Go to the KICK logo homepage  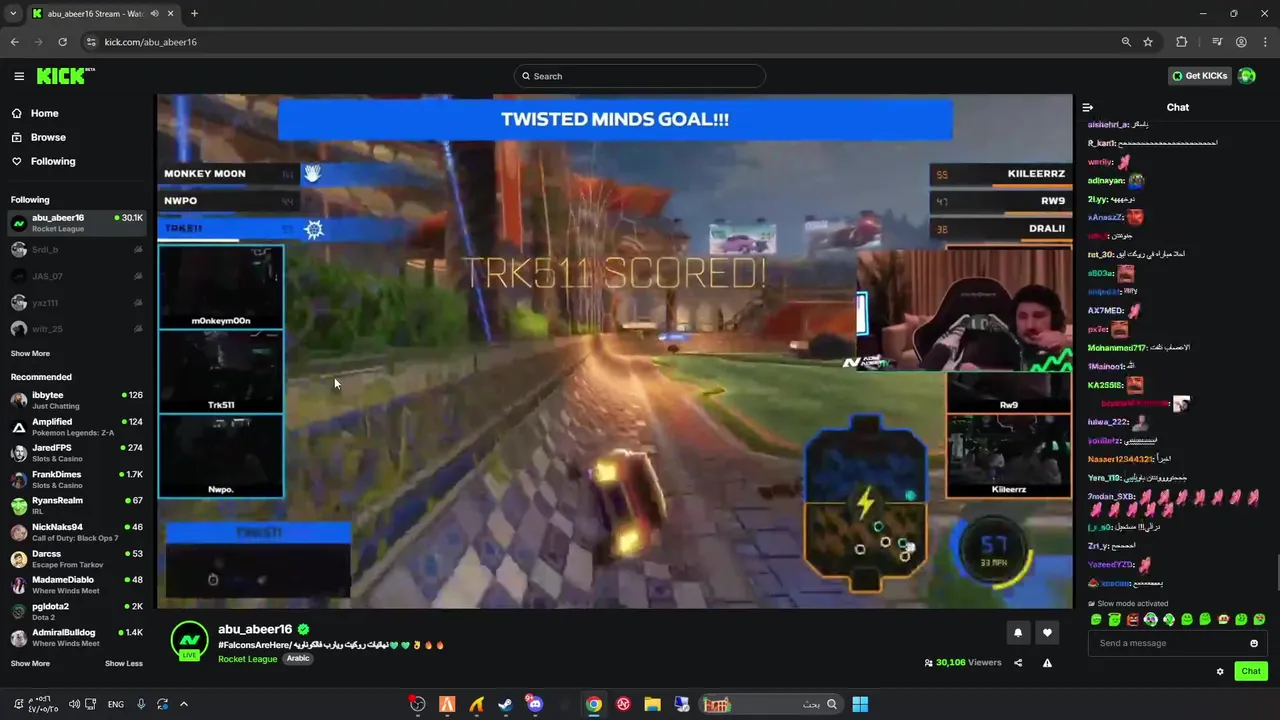click(65, 76)
